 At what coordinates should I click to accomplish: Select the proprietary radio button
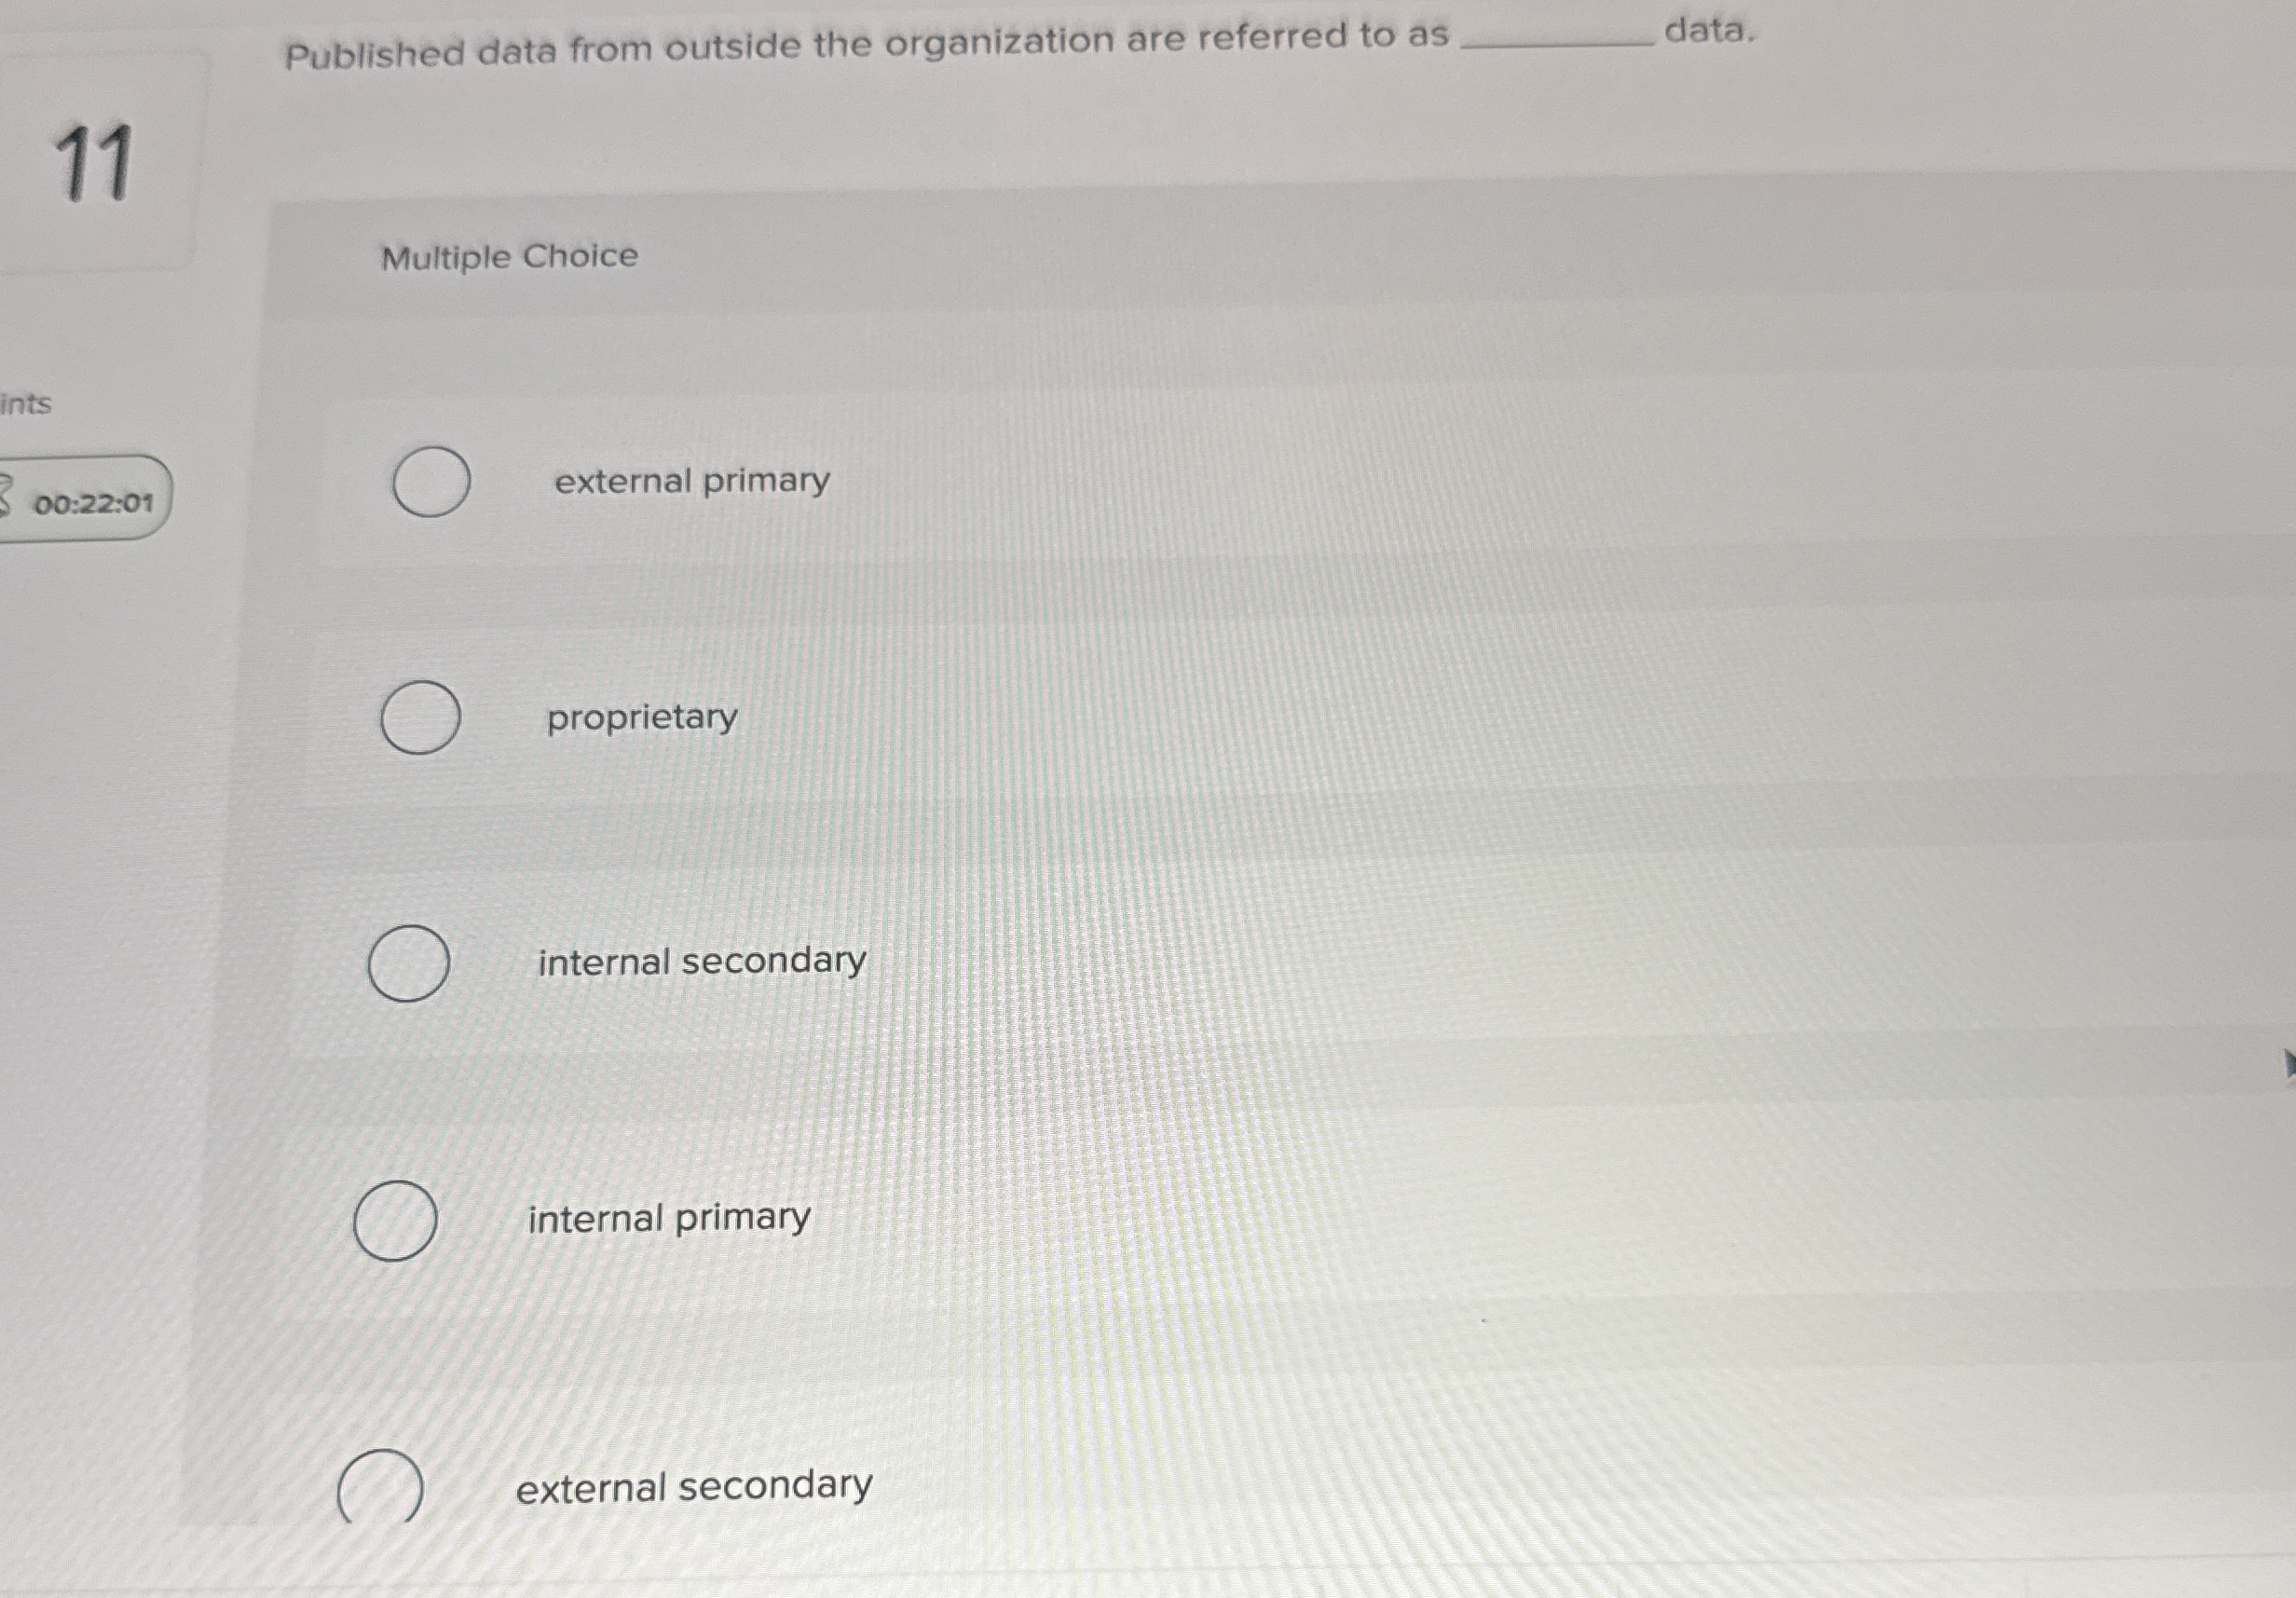pos(421,717)
